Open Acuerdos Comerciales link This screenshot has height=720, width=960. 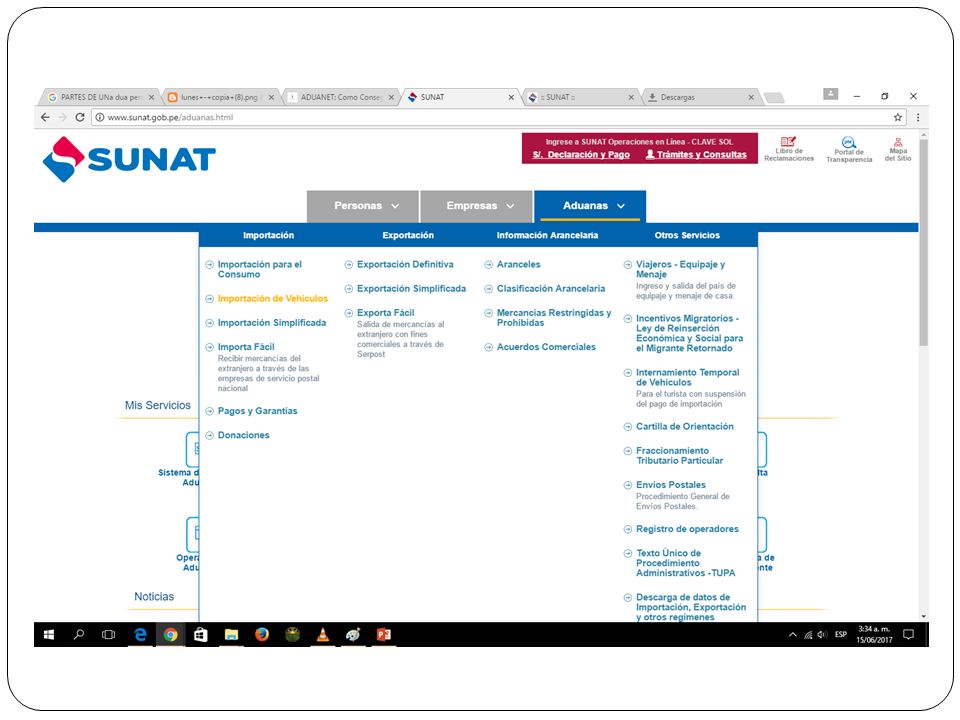546,347
